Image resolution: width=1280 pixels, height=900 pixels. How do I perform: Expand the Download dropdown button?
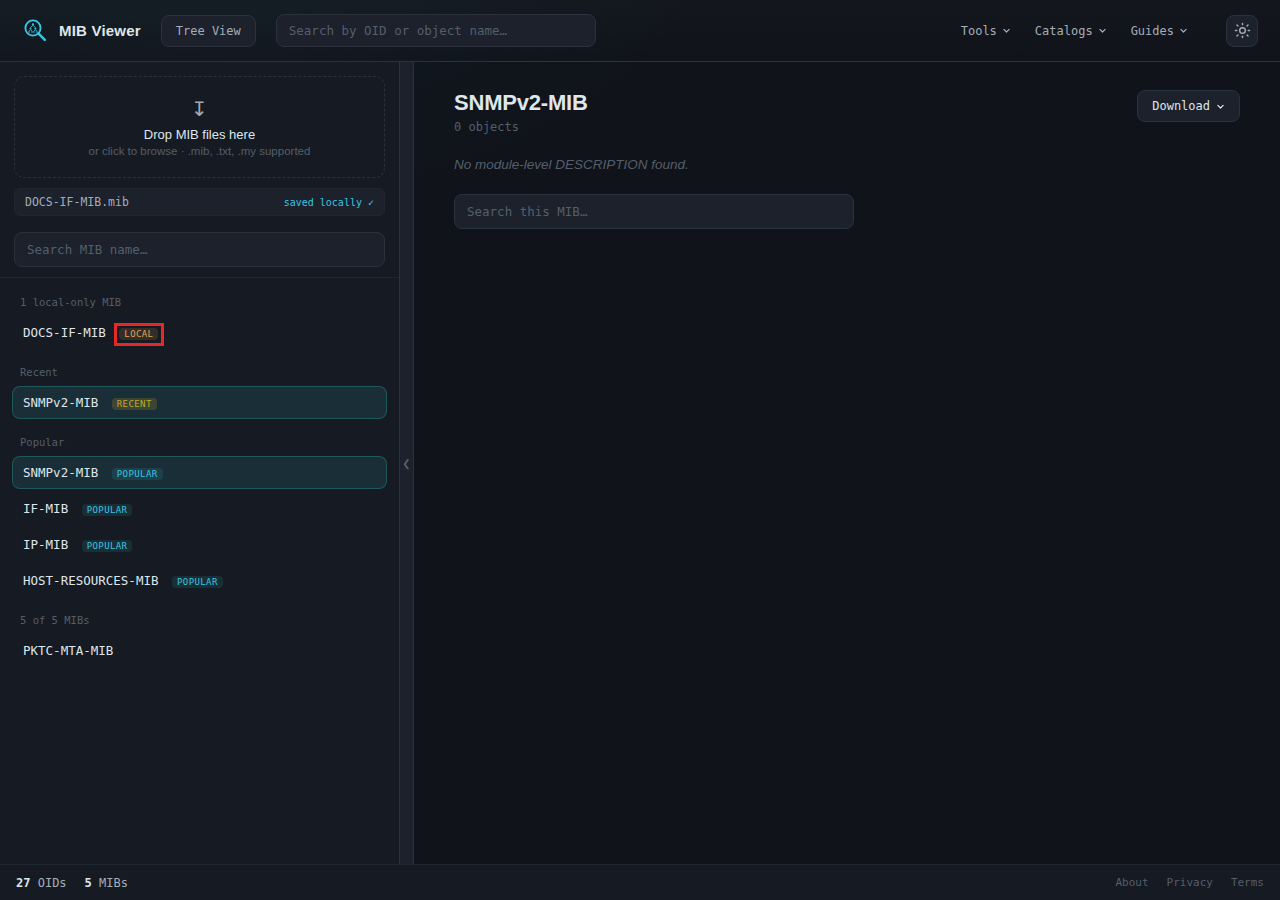click(1188, 106)
